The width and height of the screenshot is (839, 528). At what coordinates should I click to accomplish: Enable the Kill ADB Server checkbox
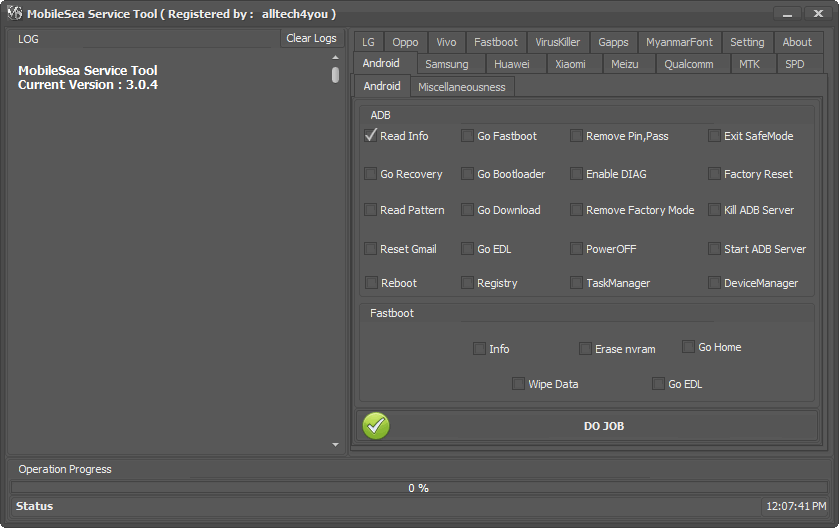714,210
